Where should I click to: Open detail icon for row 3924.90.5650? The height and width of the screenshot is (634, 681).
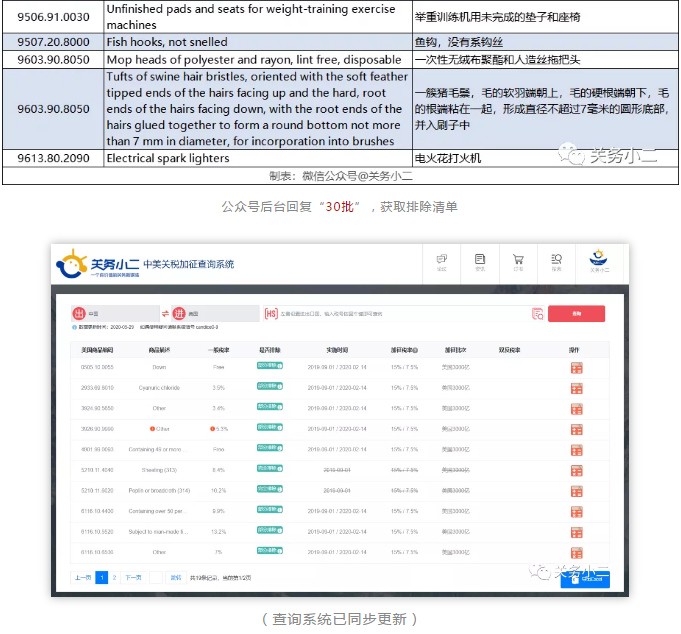pyautogui.click(x=576, y=409)
